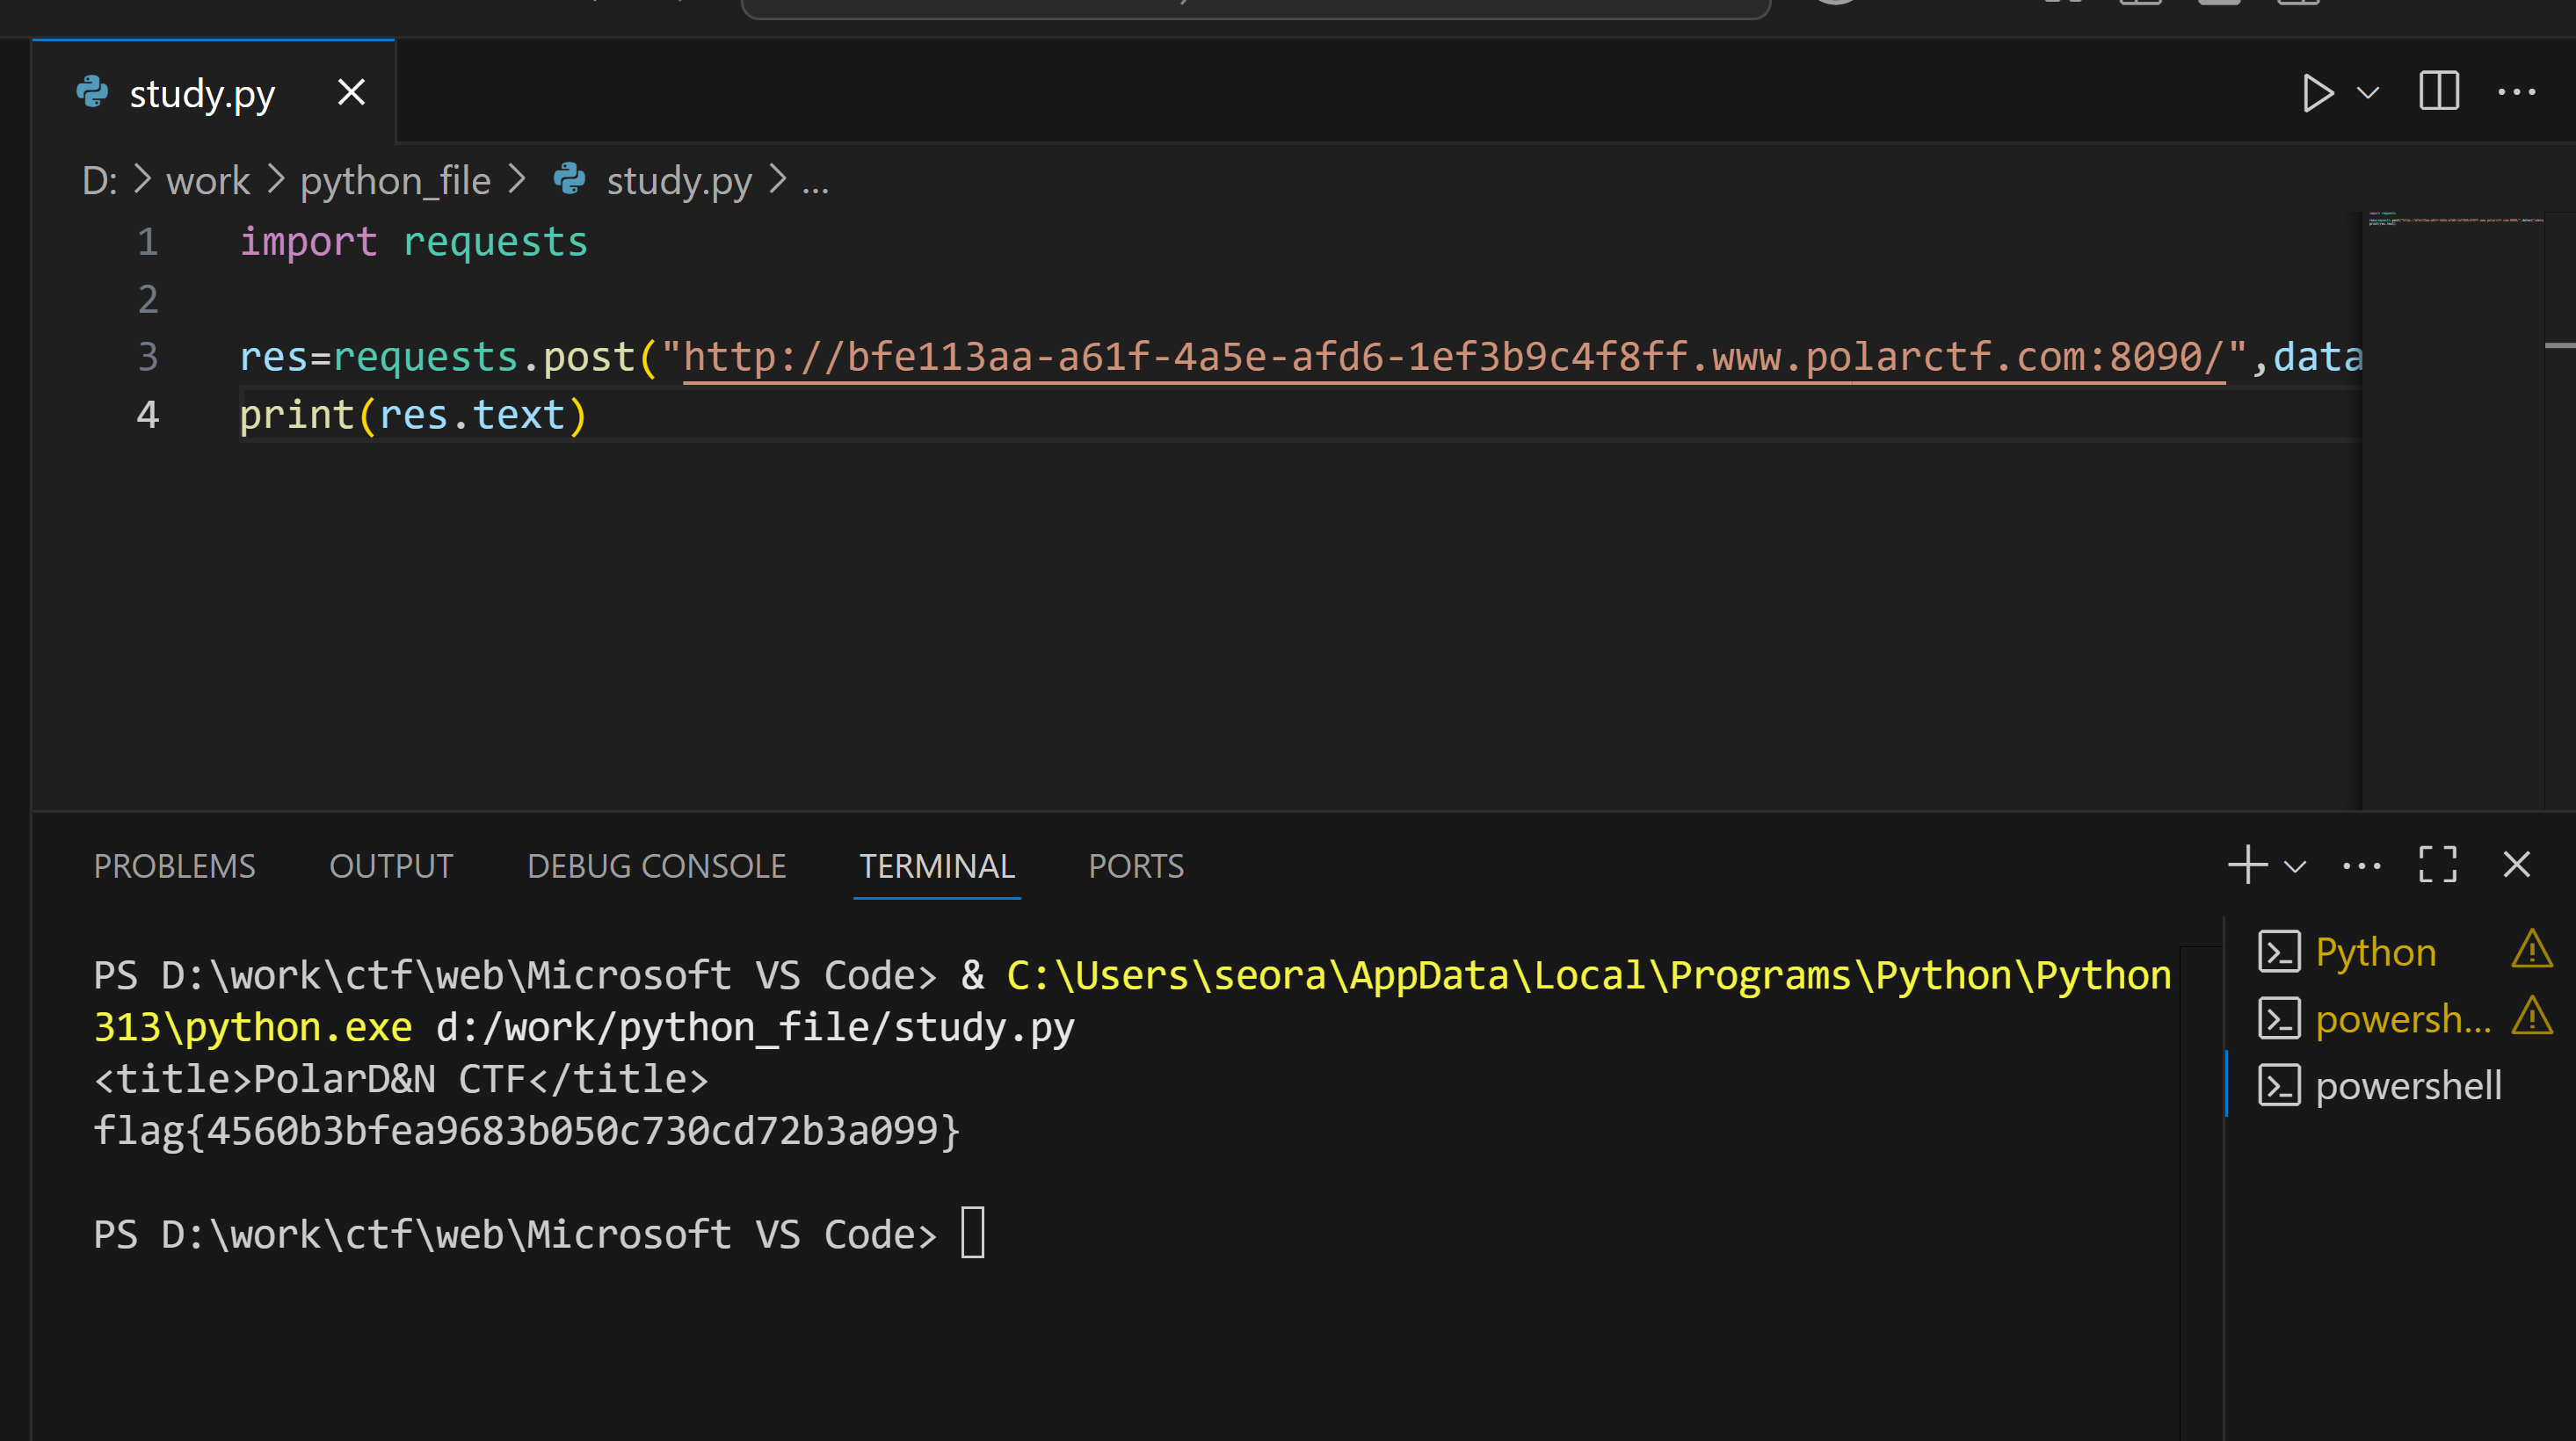Screen dimensions: 2576x1441
Task: Close the study.py tab
Action: [x=351, y=93]
